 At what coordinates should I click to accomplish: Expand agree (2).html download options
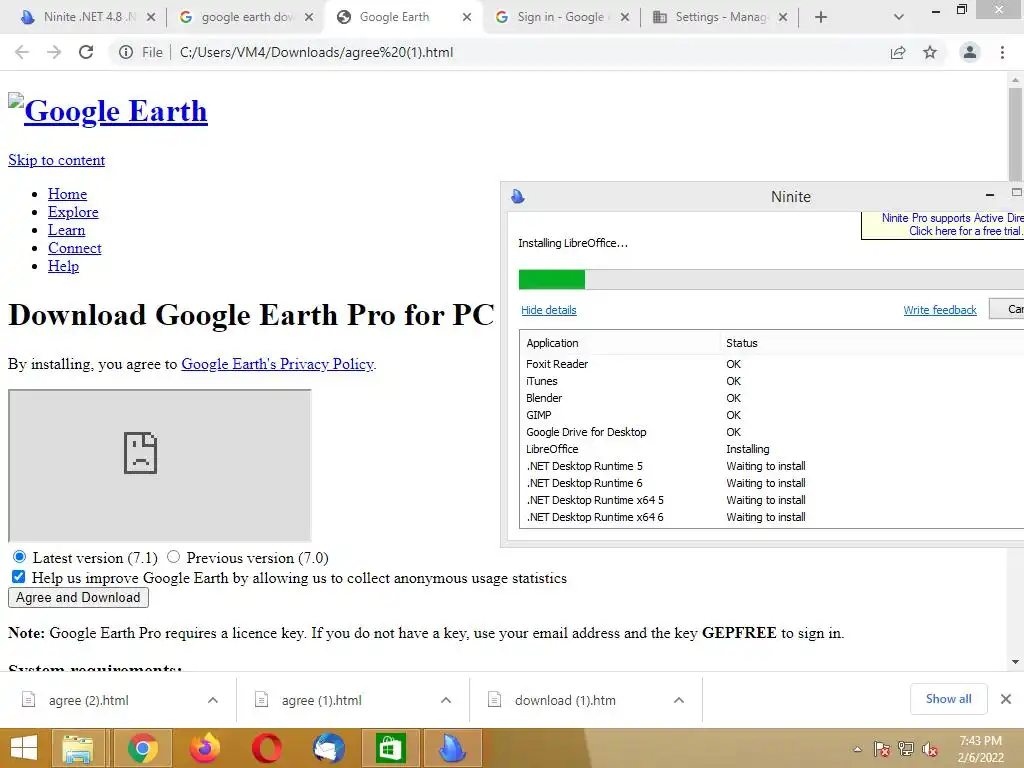[213, 700]
